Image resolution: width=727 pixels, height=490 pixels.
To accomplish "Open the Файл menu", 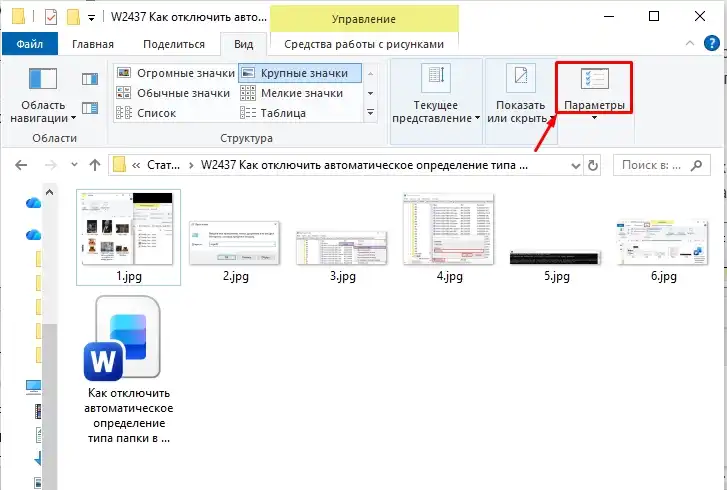I will point(30,44).
